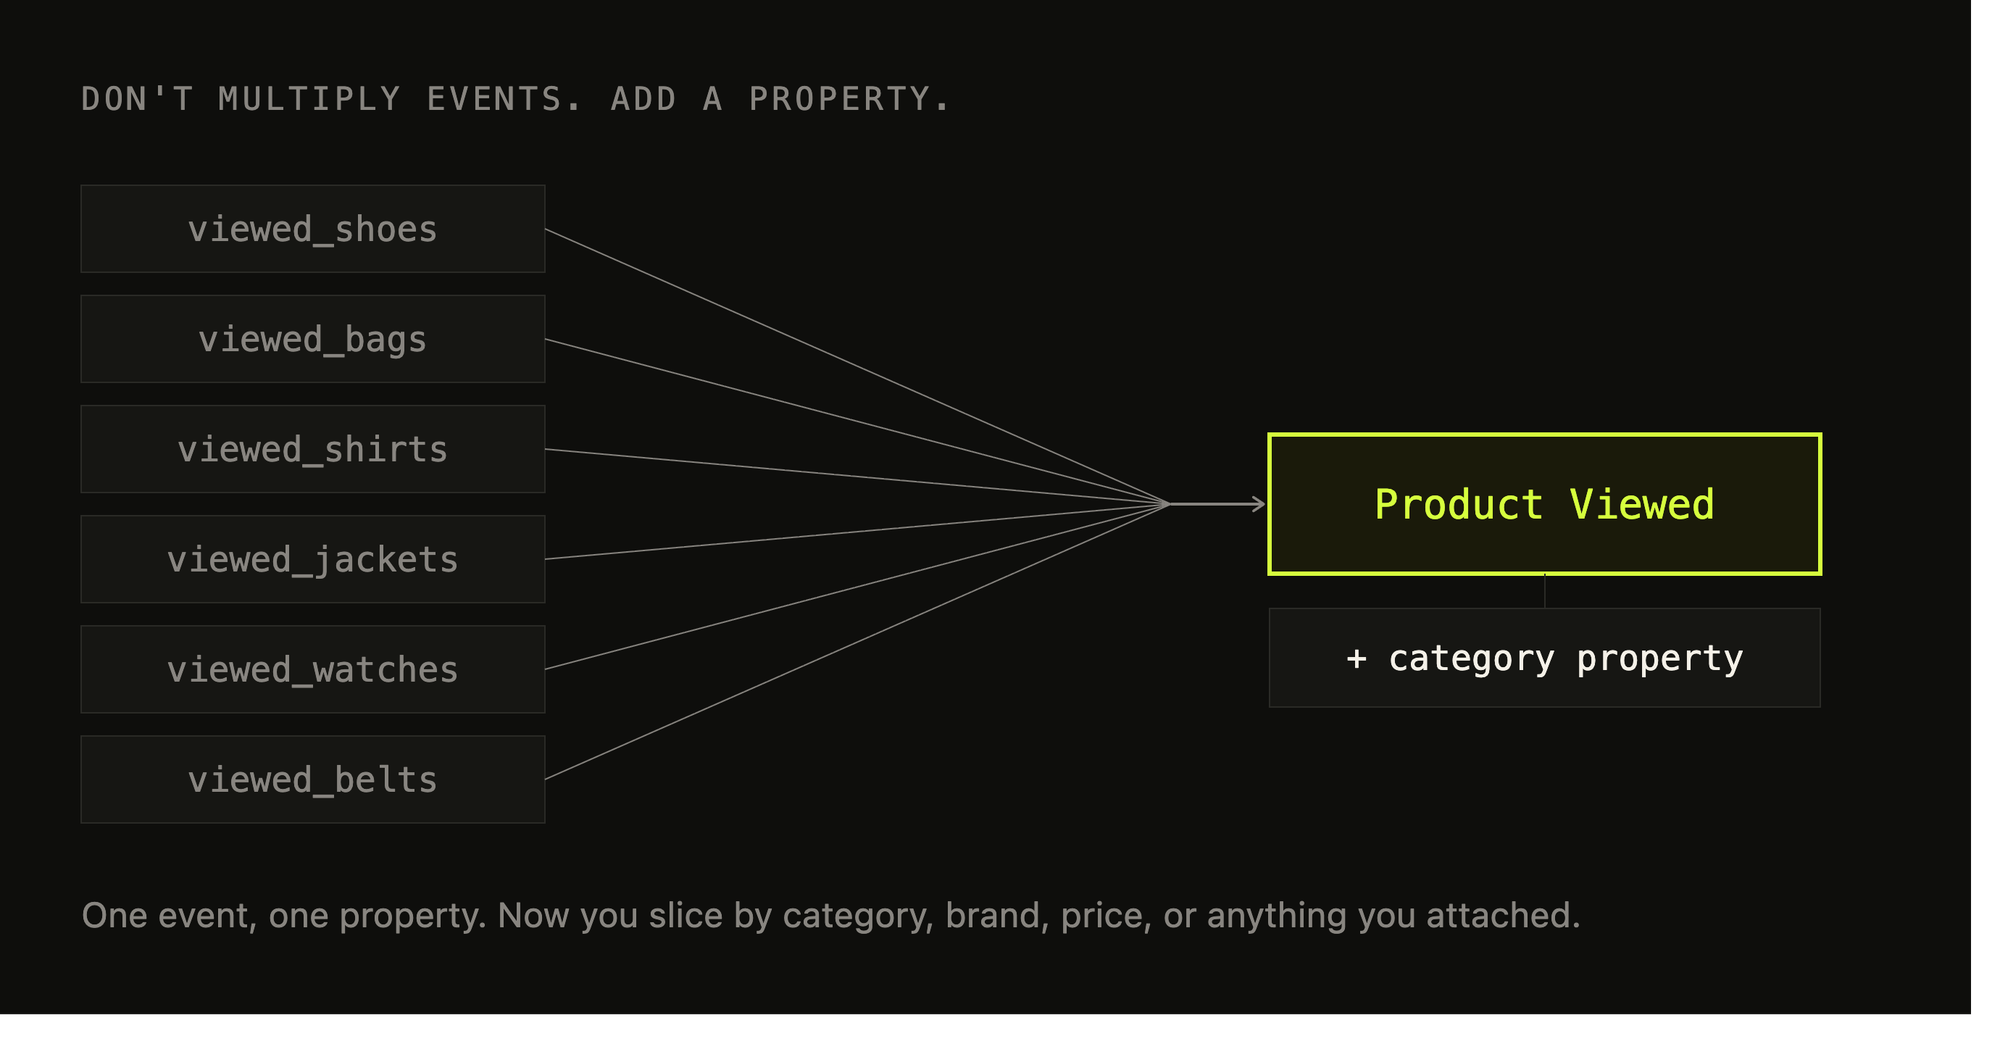Click the words ADD A PROPERTY in heading
The image size is (2000, 1043).
tap(781, 99)
